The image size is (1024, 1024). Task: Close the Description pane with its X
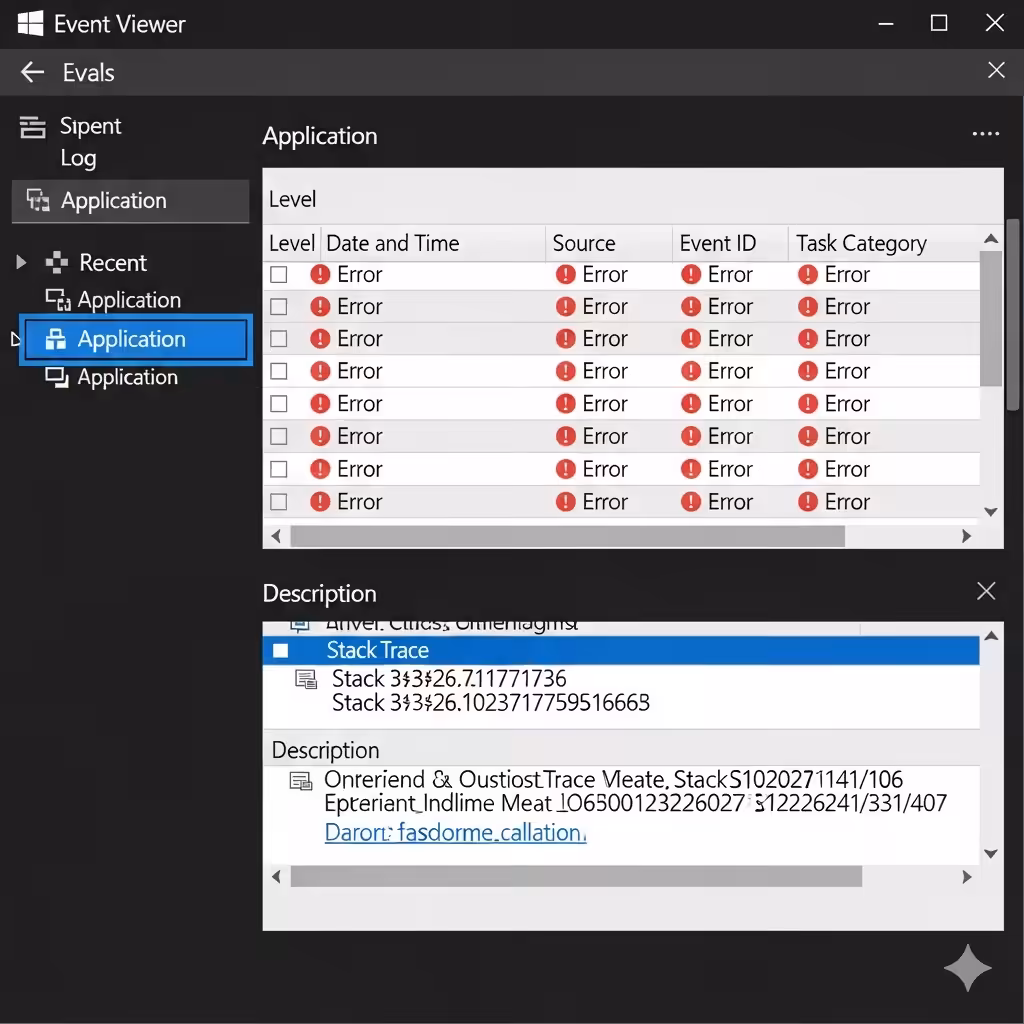coord(985,591)
